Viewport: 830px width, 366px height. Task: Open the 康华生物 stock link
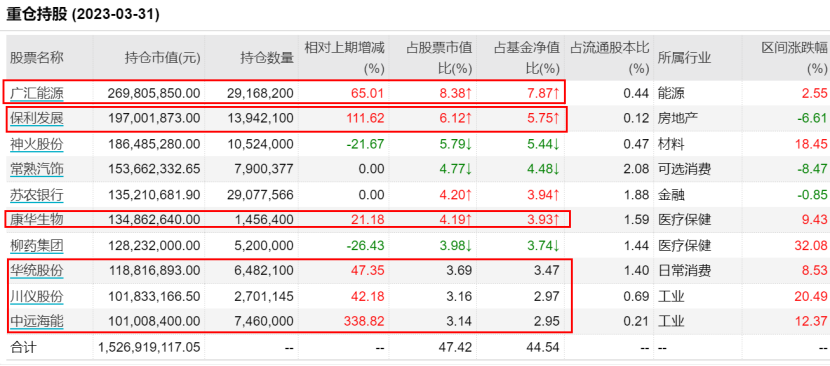point(37,219)
